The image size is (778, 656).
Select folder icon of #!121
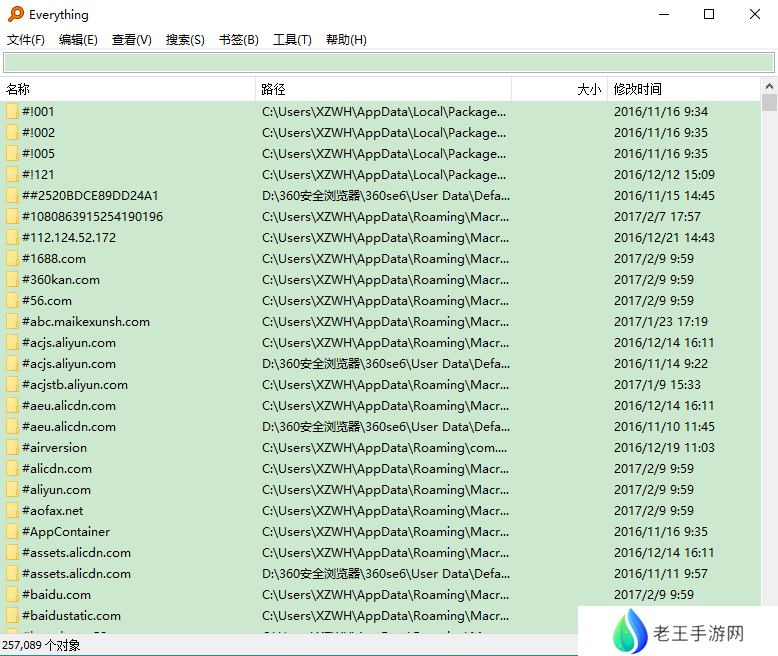click(12, 175)
